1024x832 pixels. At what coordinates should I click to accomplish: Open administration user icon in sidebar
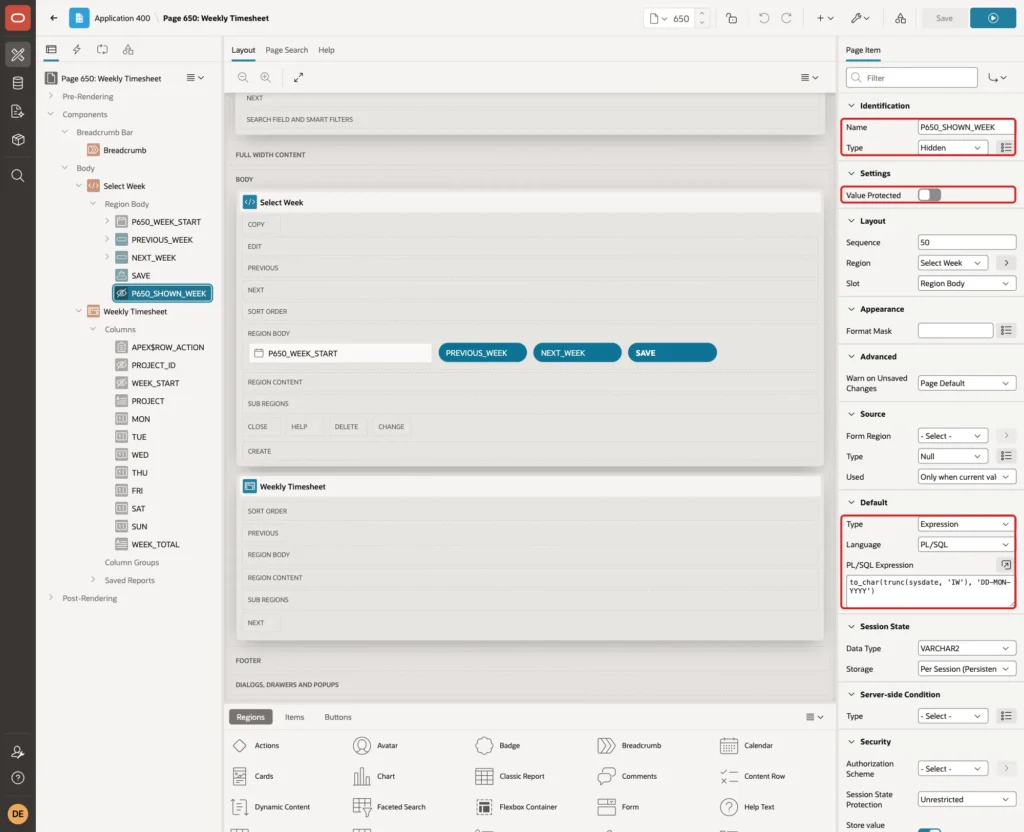[x=18, y=752]
